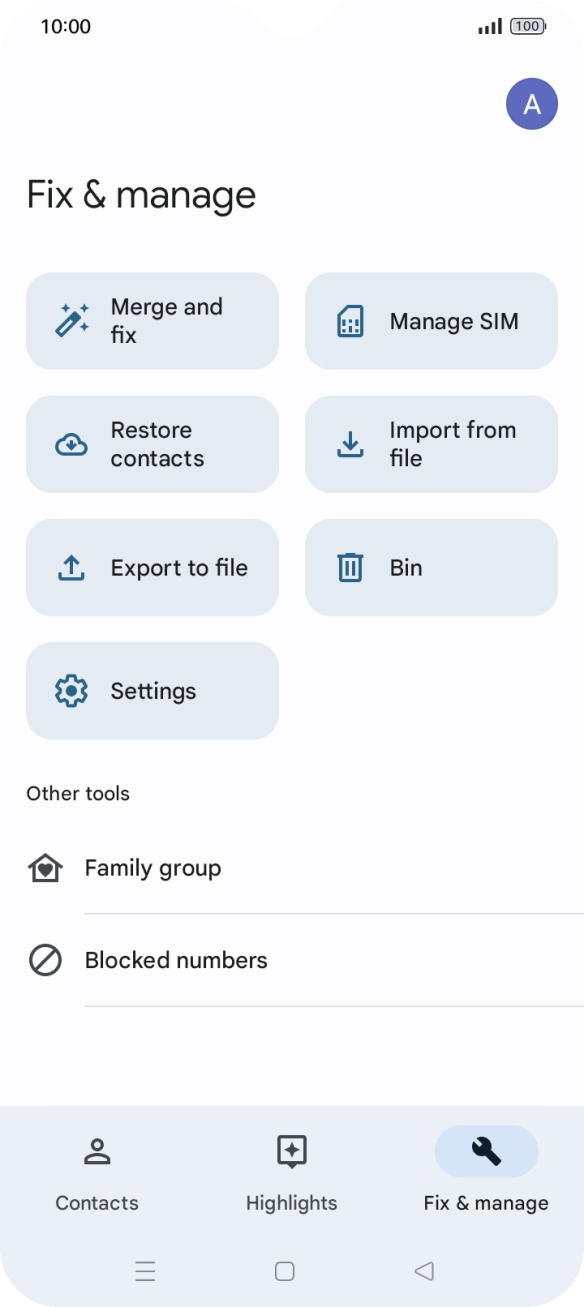Open Export to file option
This screenshot has width=584, height=1307.
click(152, 568)
